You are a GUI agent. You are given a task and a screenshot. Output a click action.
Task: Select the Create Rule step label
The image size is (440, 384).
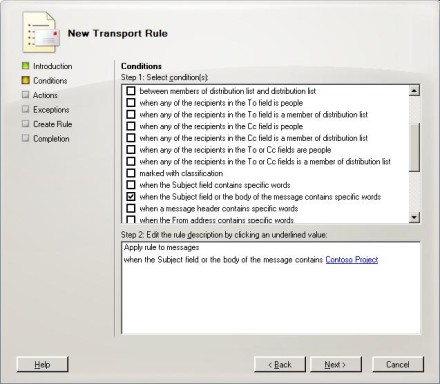(x=53, y=124)
